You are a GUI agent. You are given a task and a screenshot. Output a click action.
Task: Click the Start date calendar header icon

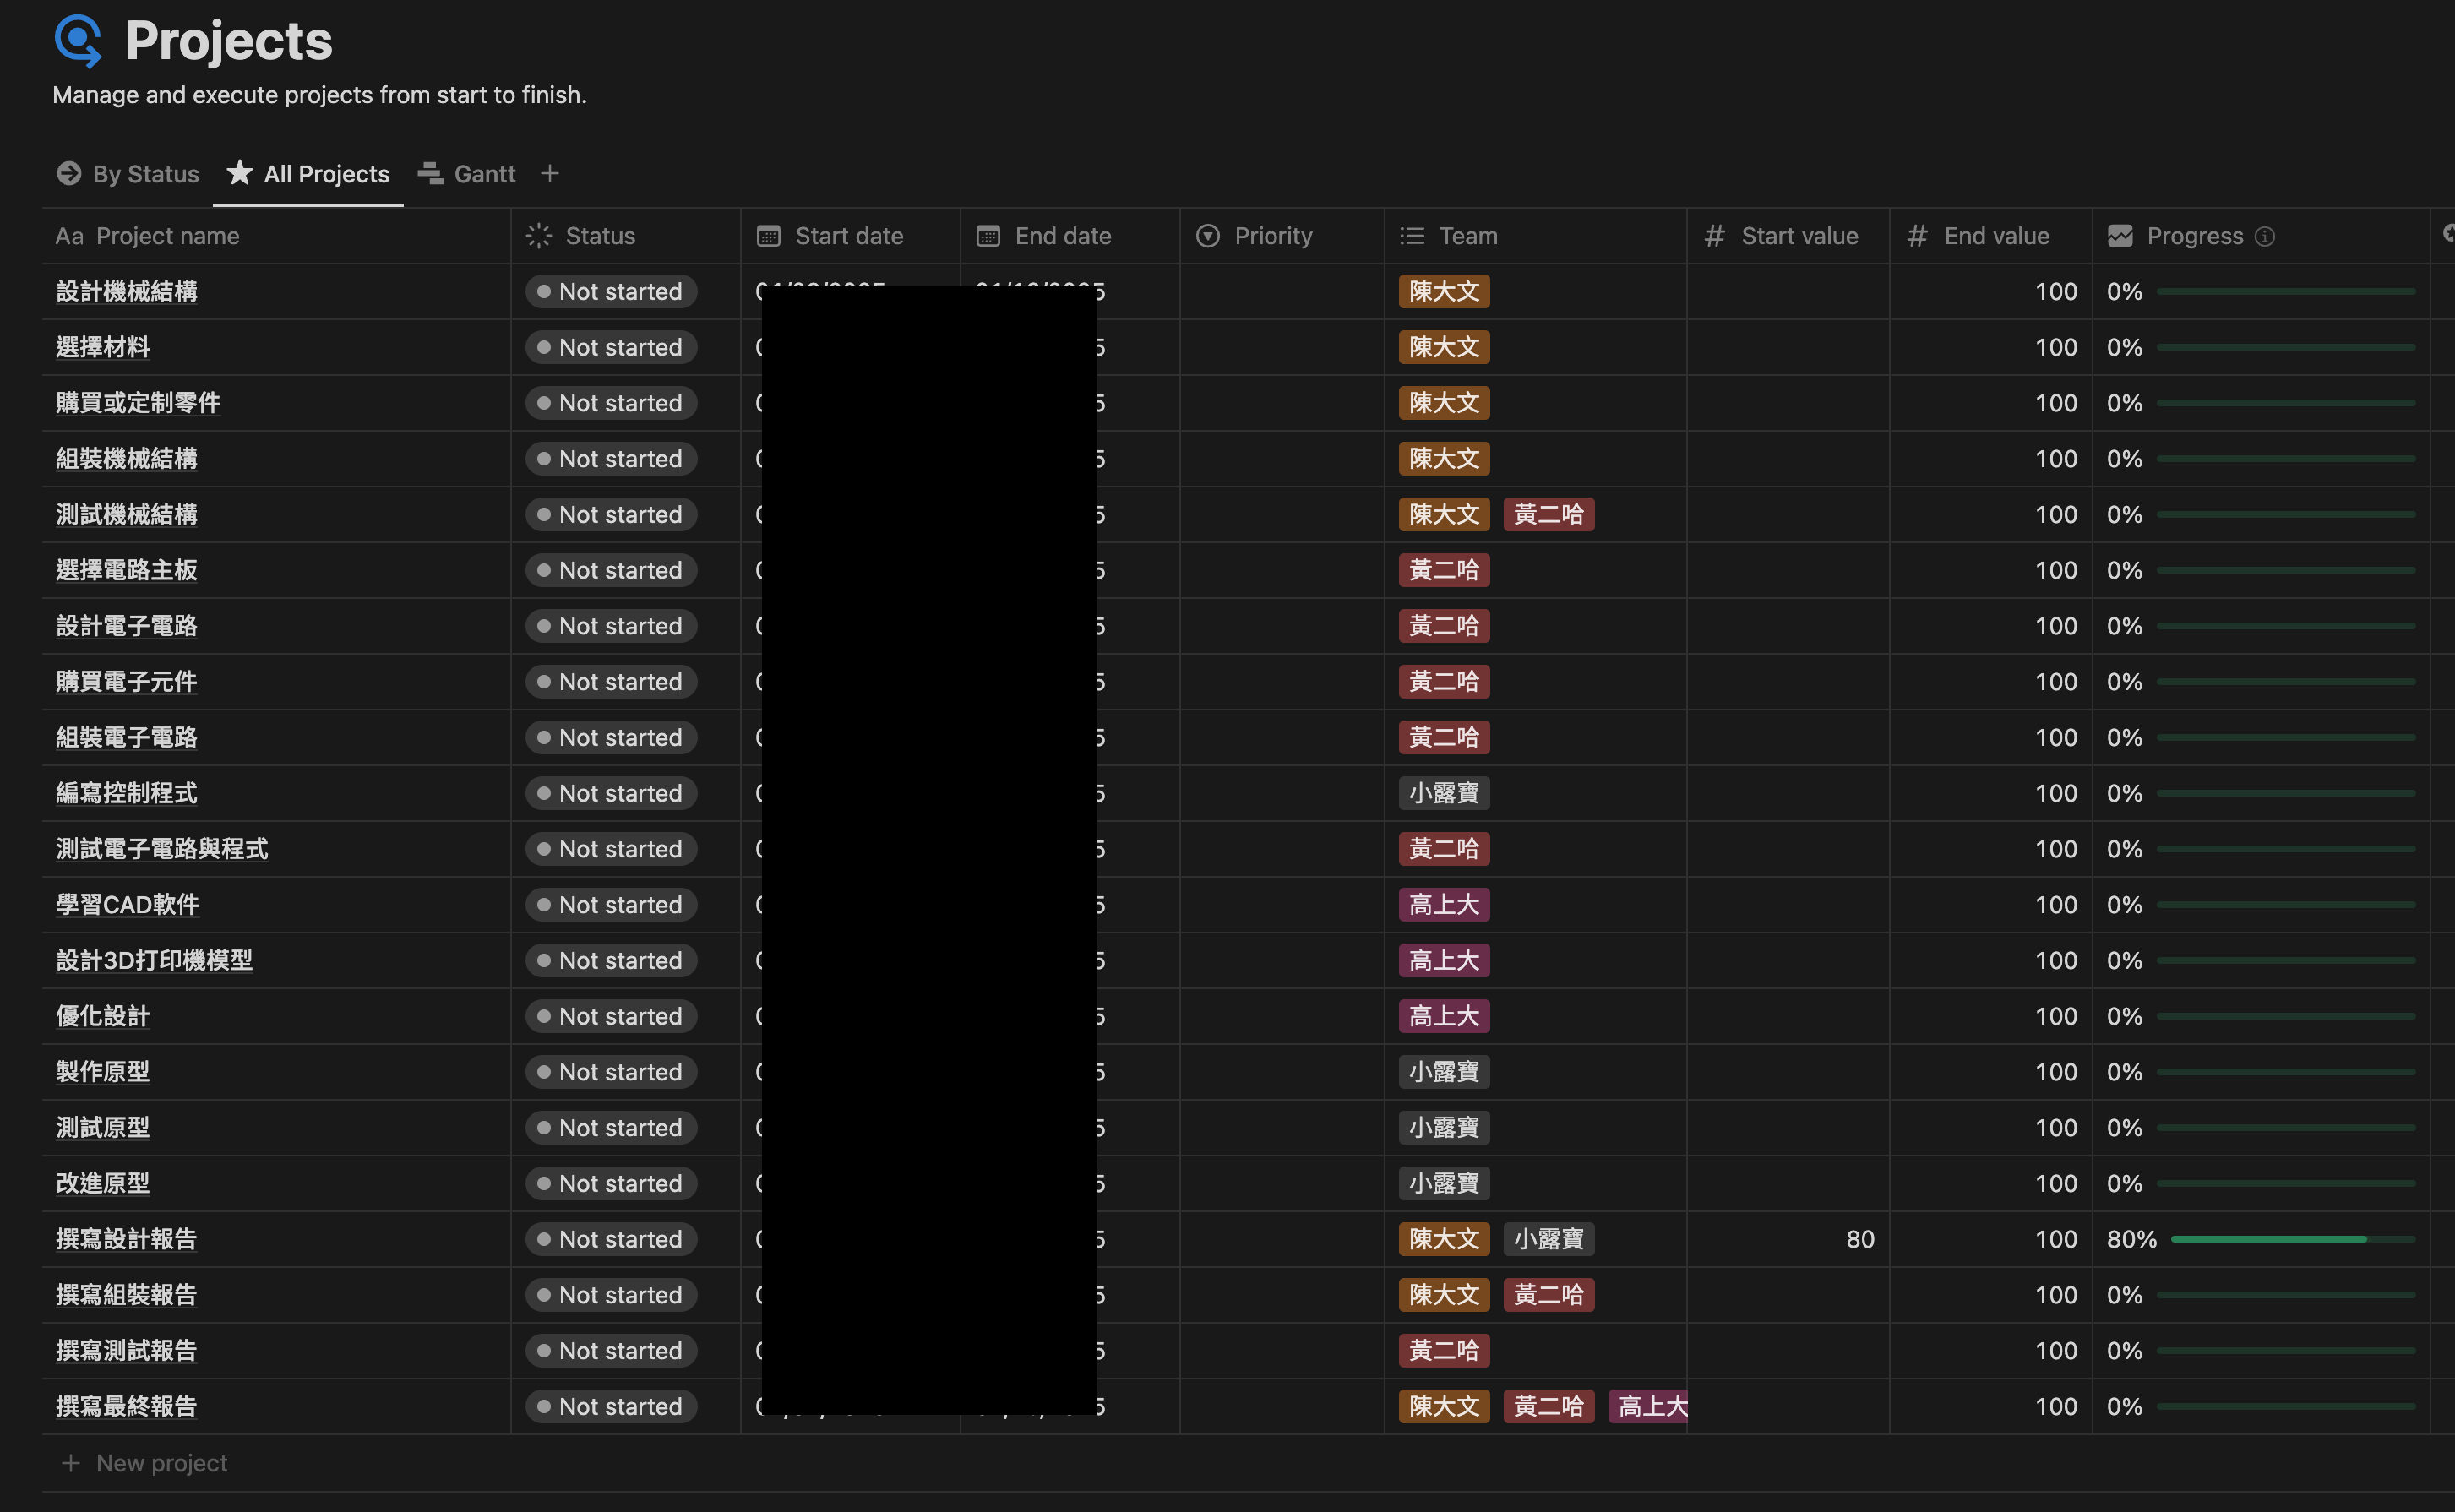768,236
